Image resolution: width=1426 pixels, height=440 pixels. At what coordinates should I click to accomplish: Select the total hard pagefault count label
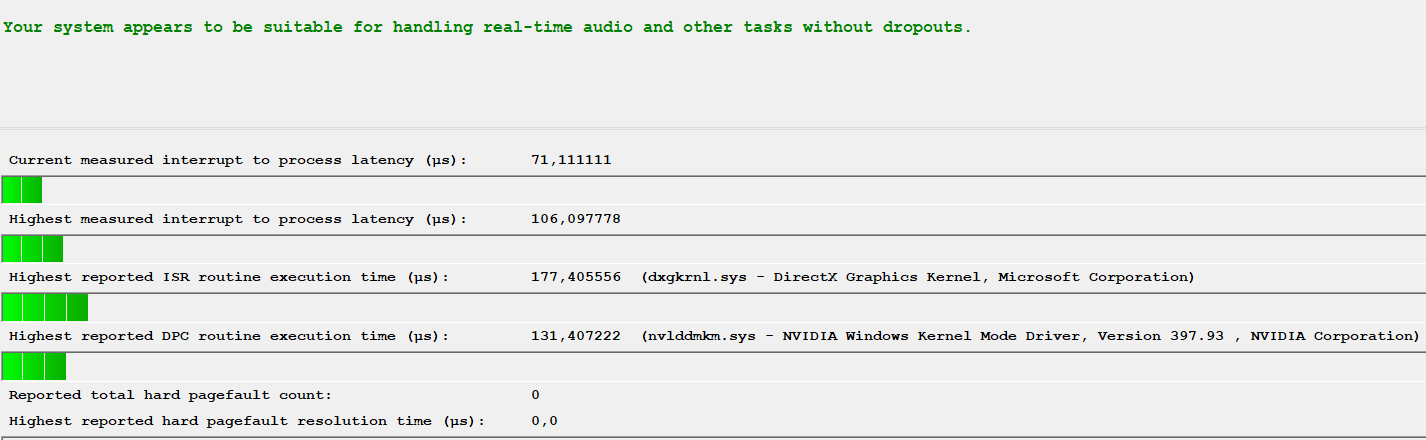pos(170,395)
